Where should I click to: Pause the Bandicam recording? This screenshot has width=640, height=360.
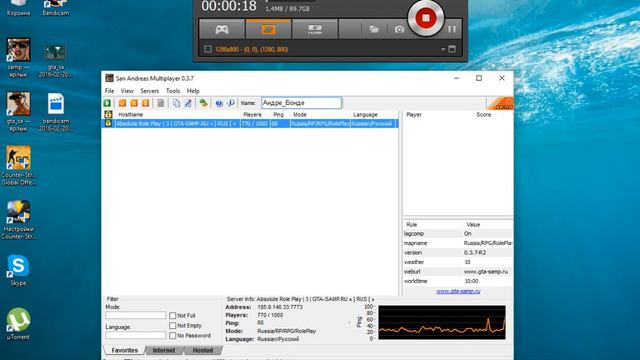pyautogui.click(x=452, y=29)
